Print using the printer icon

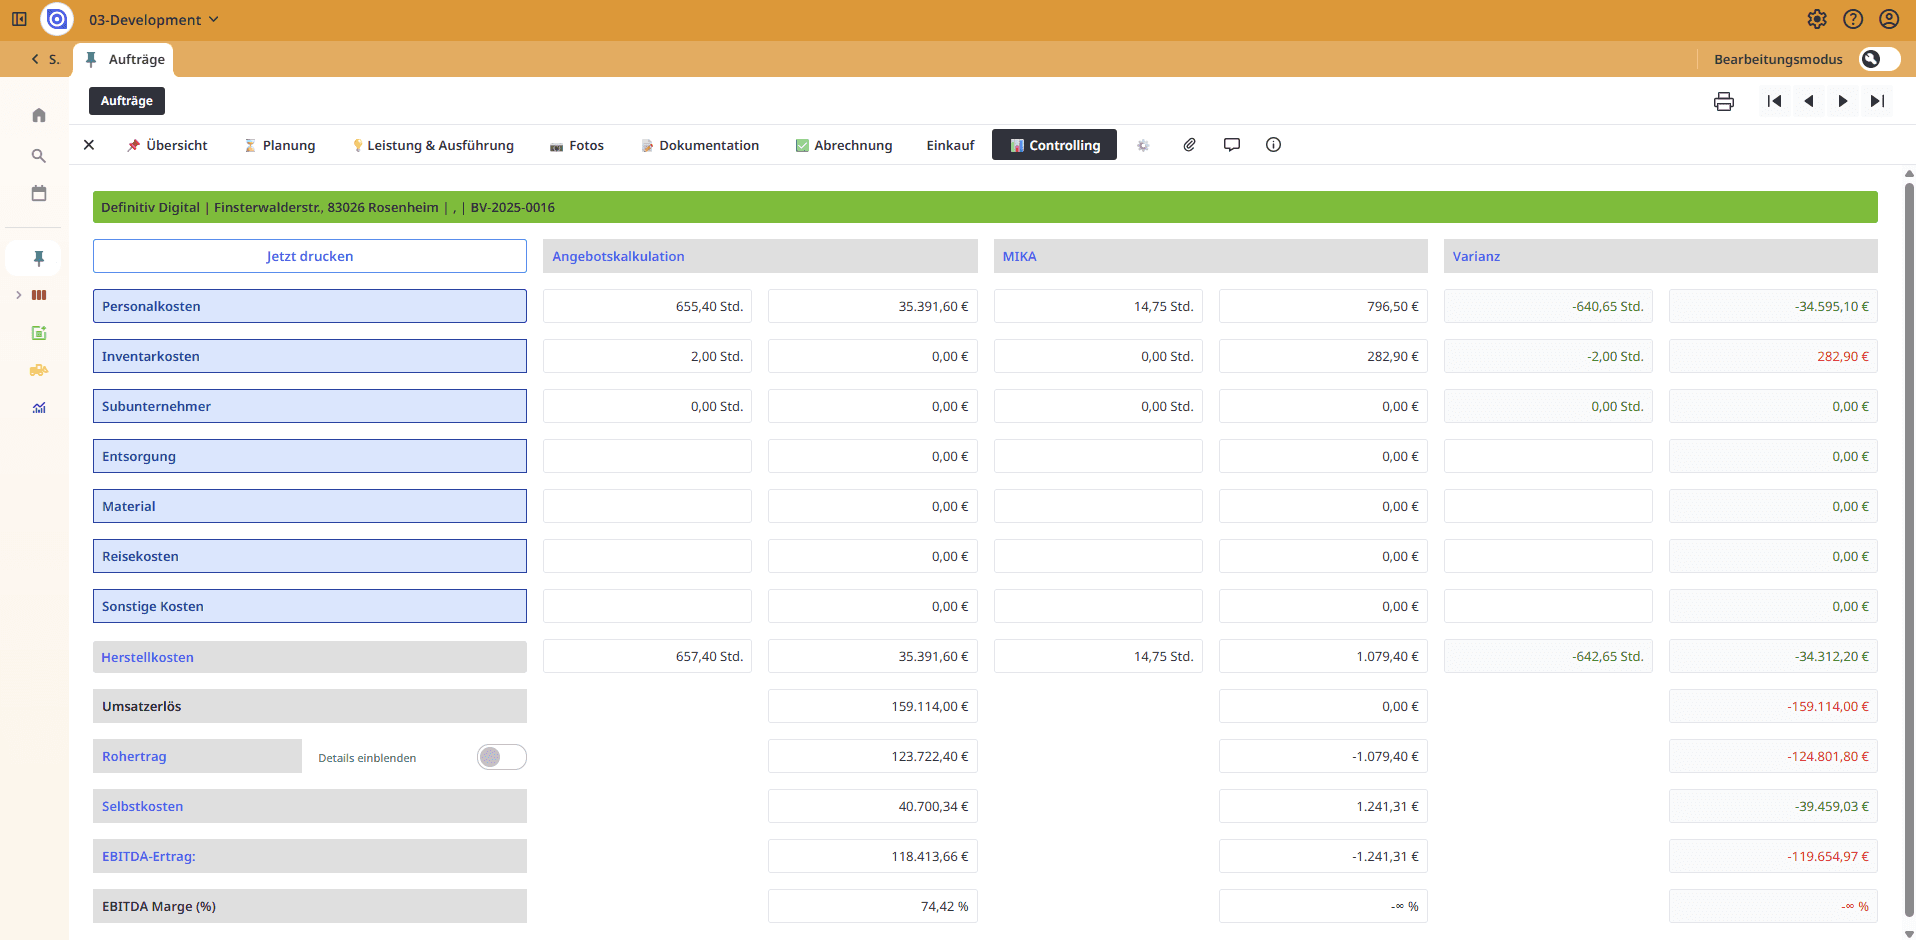tap(1723, 101)
